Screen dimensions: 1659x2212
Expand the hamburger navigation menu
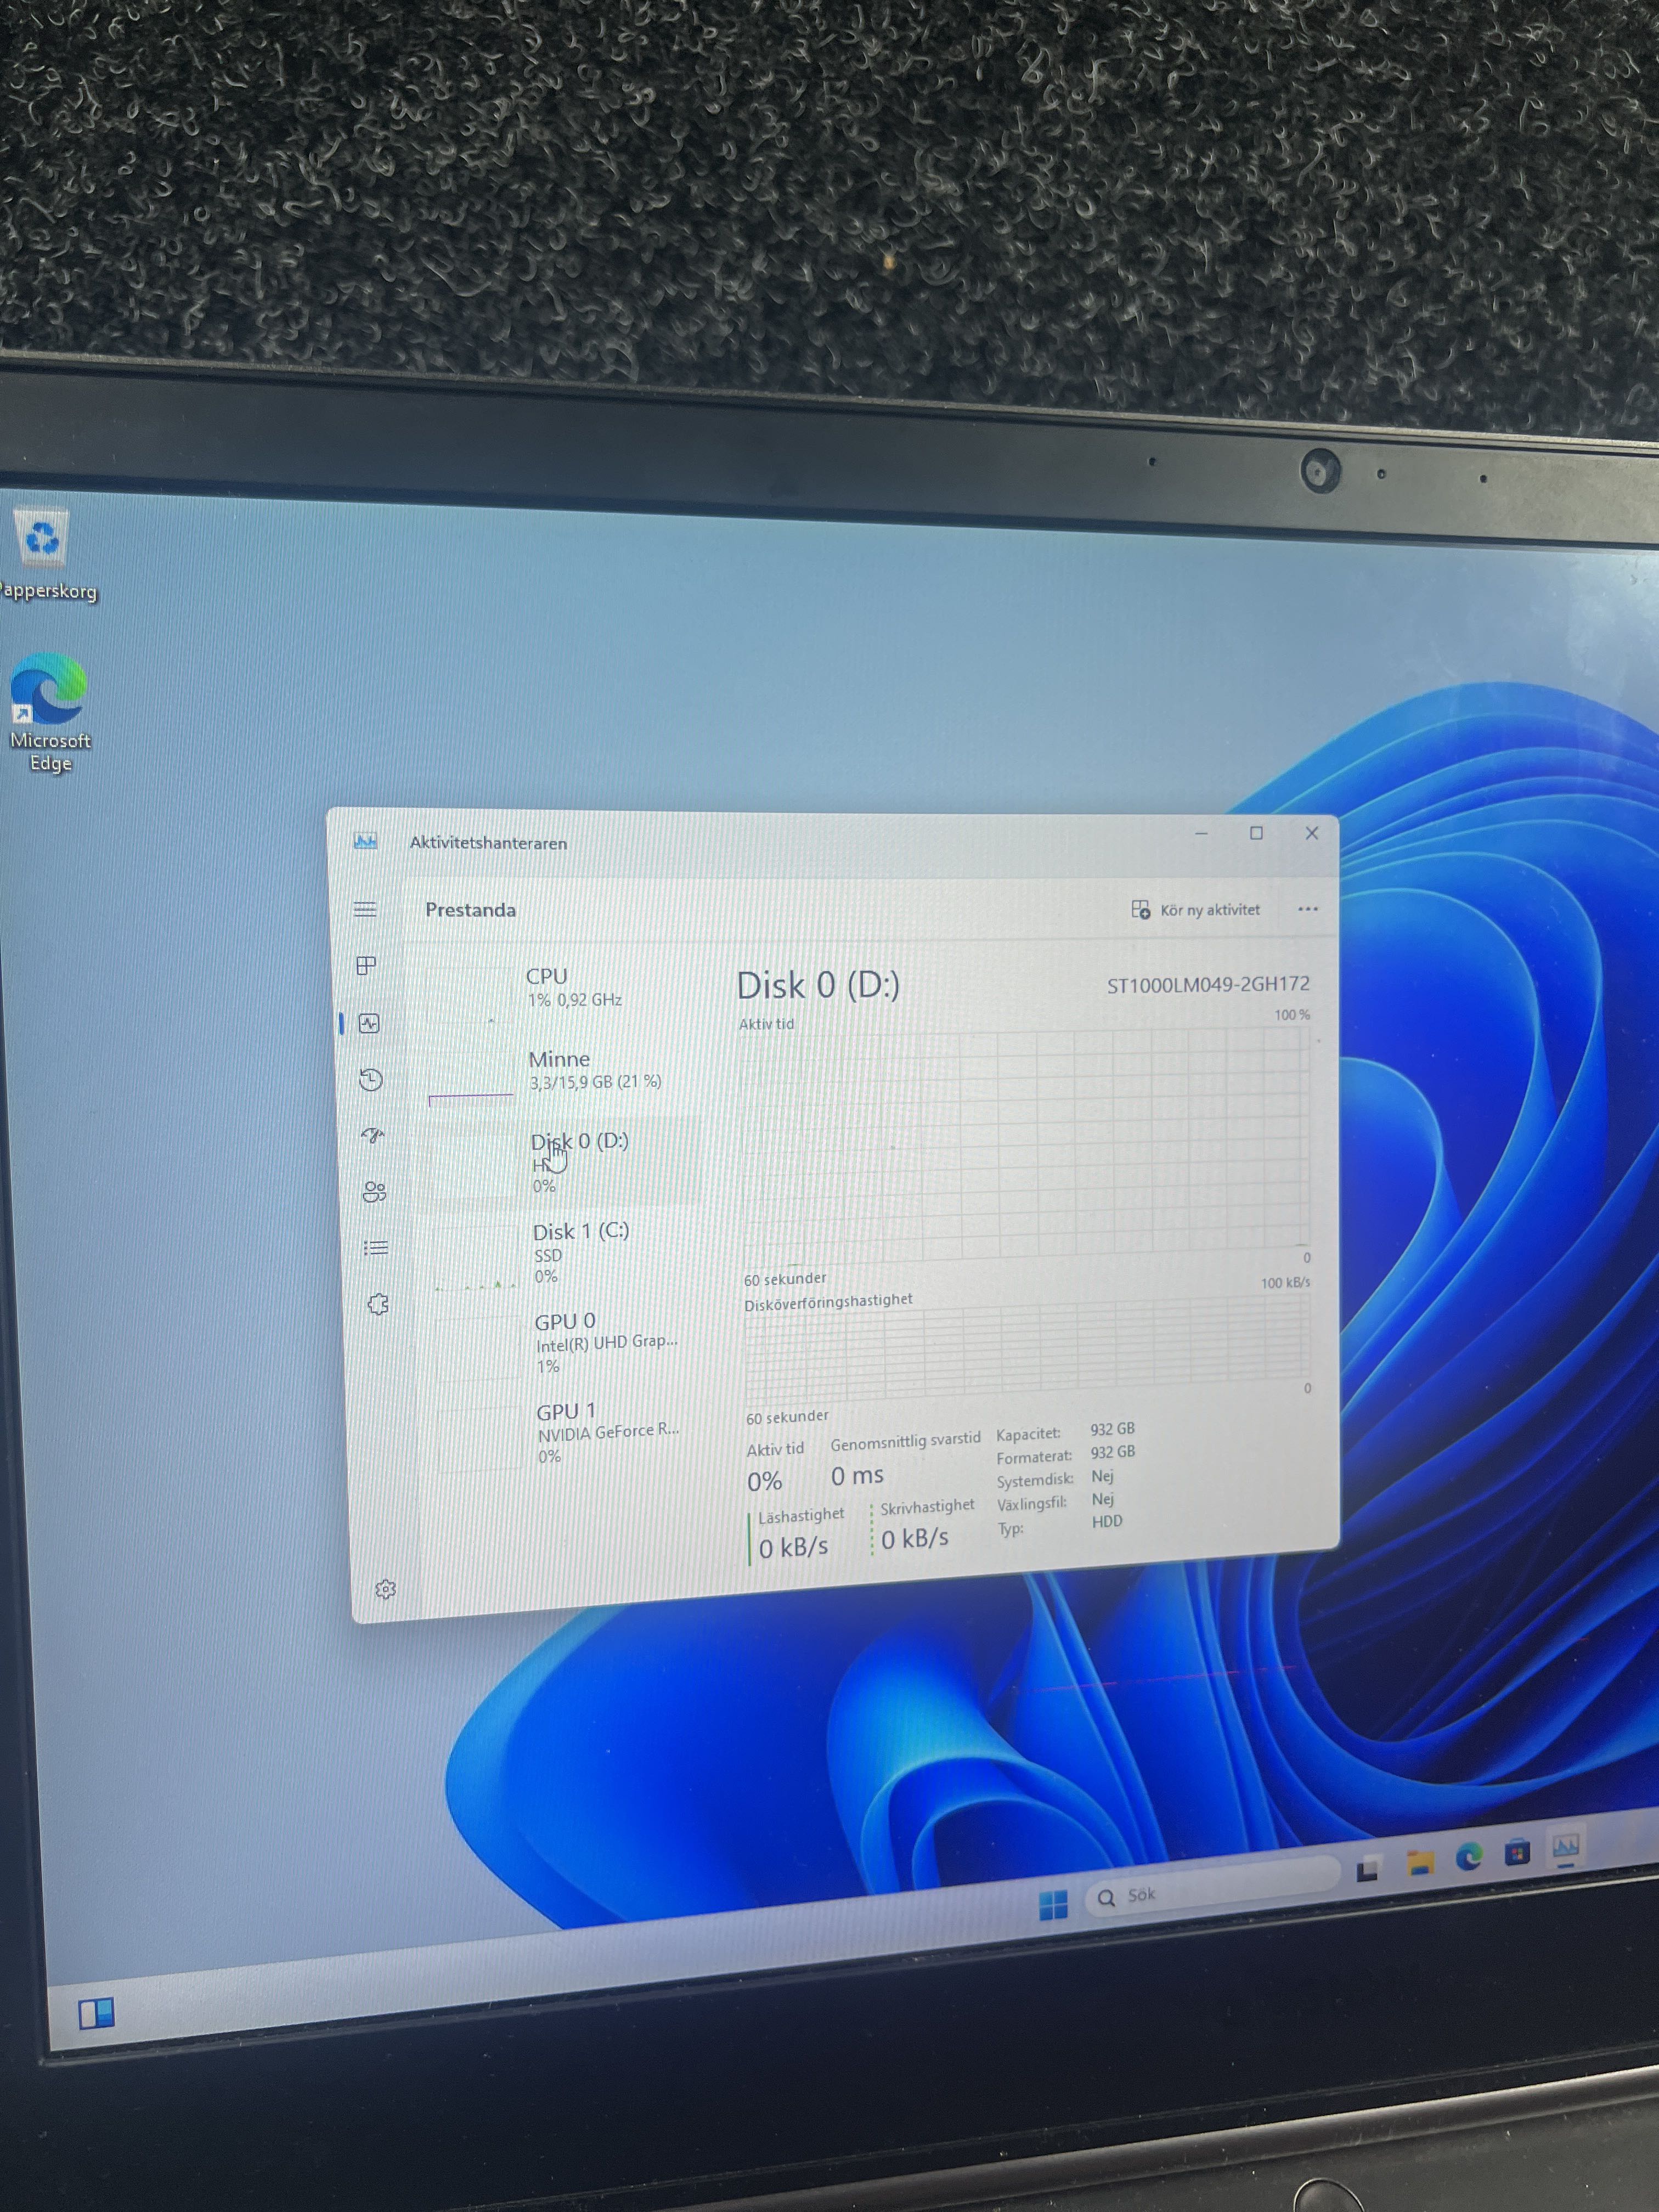[365, 909]
